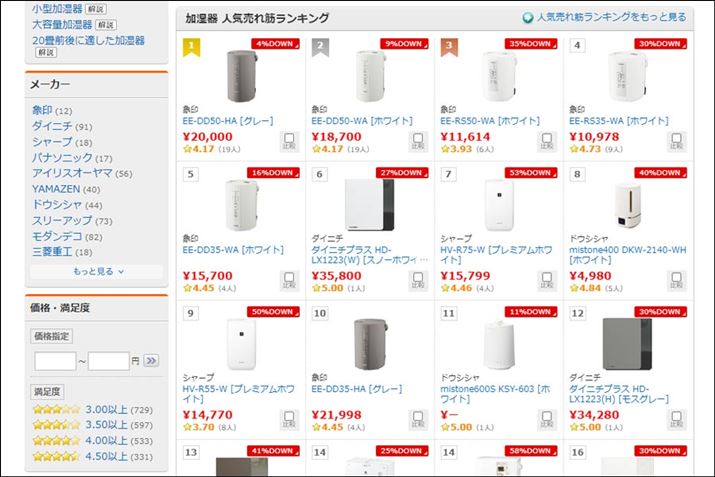Open the 解説 explanation for 大容量加湿器

[104, 24]
